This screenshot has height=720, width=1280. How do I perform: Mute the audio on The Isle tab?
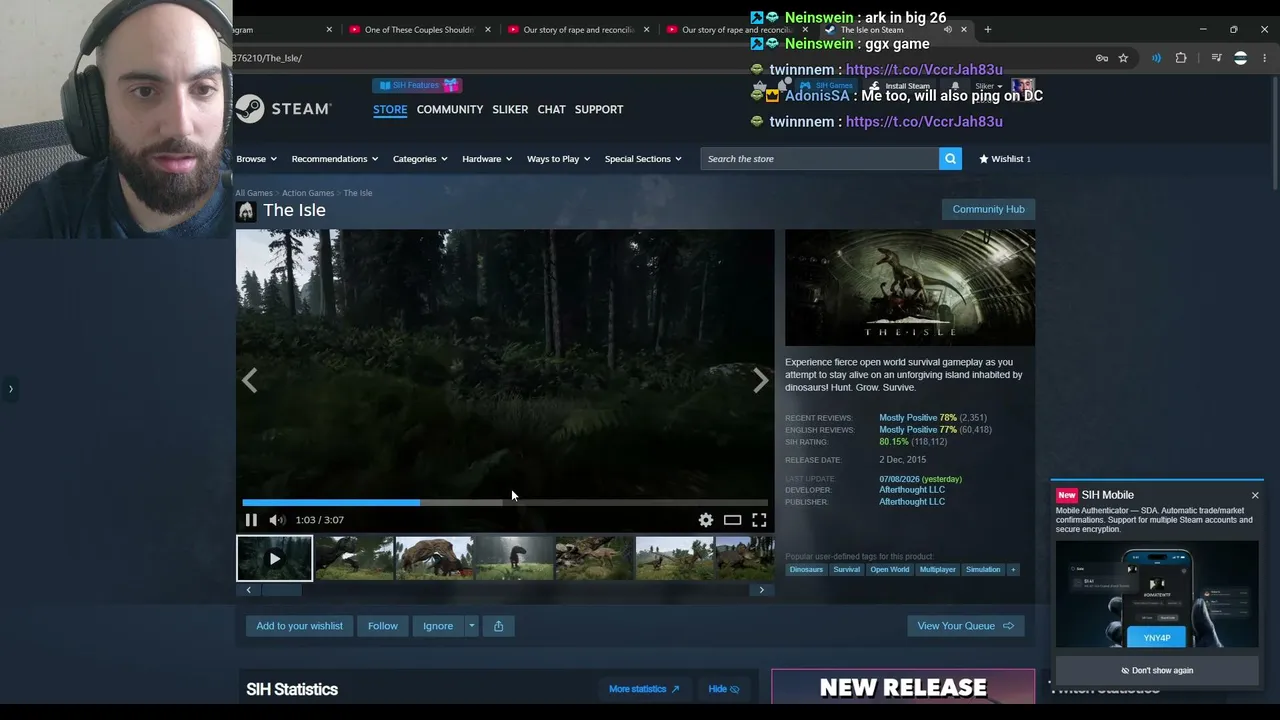point(947,29)
